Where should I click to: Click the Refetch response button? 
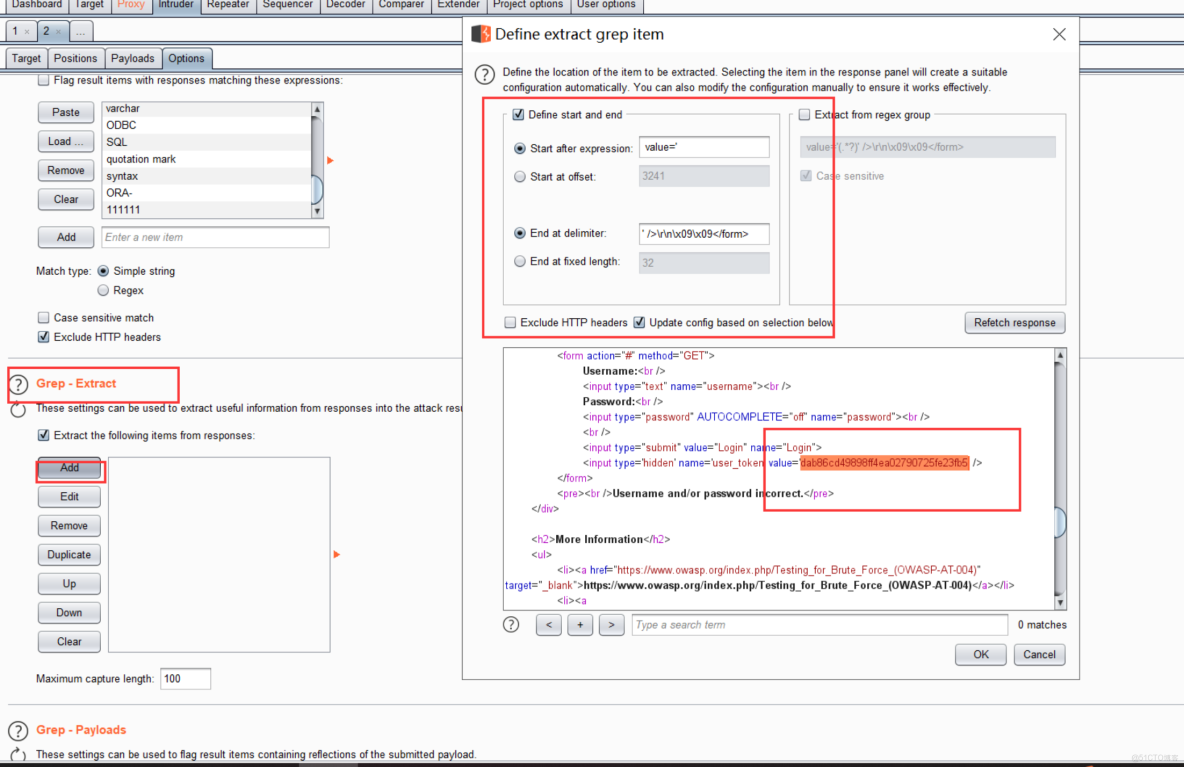pyautogui.click(x=1014, y=322)
